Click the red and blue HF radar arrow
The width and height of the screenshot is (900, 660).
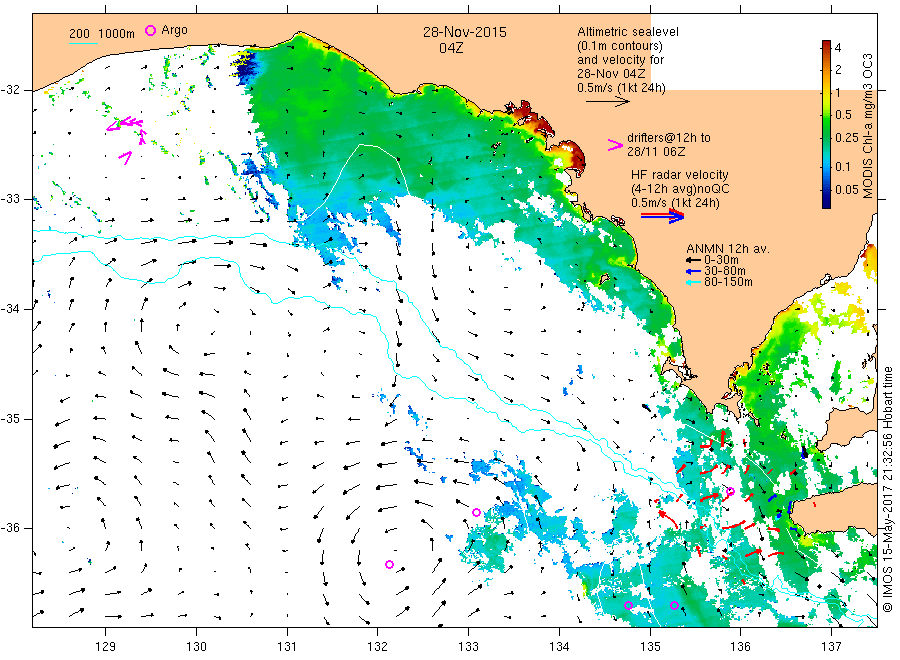(662, 216)
